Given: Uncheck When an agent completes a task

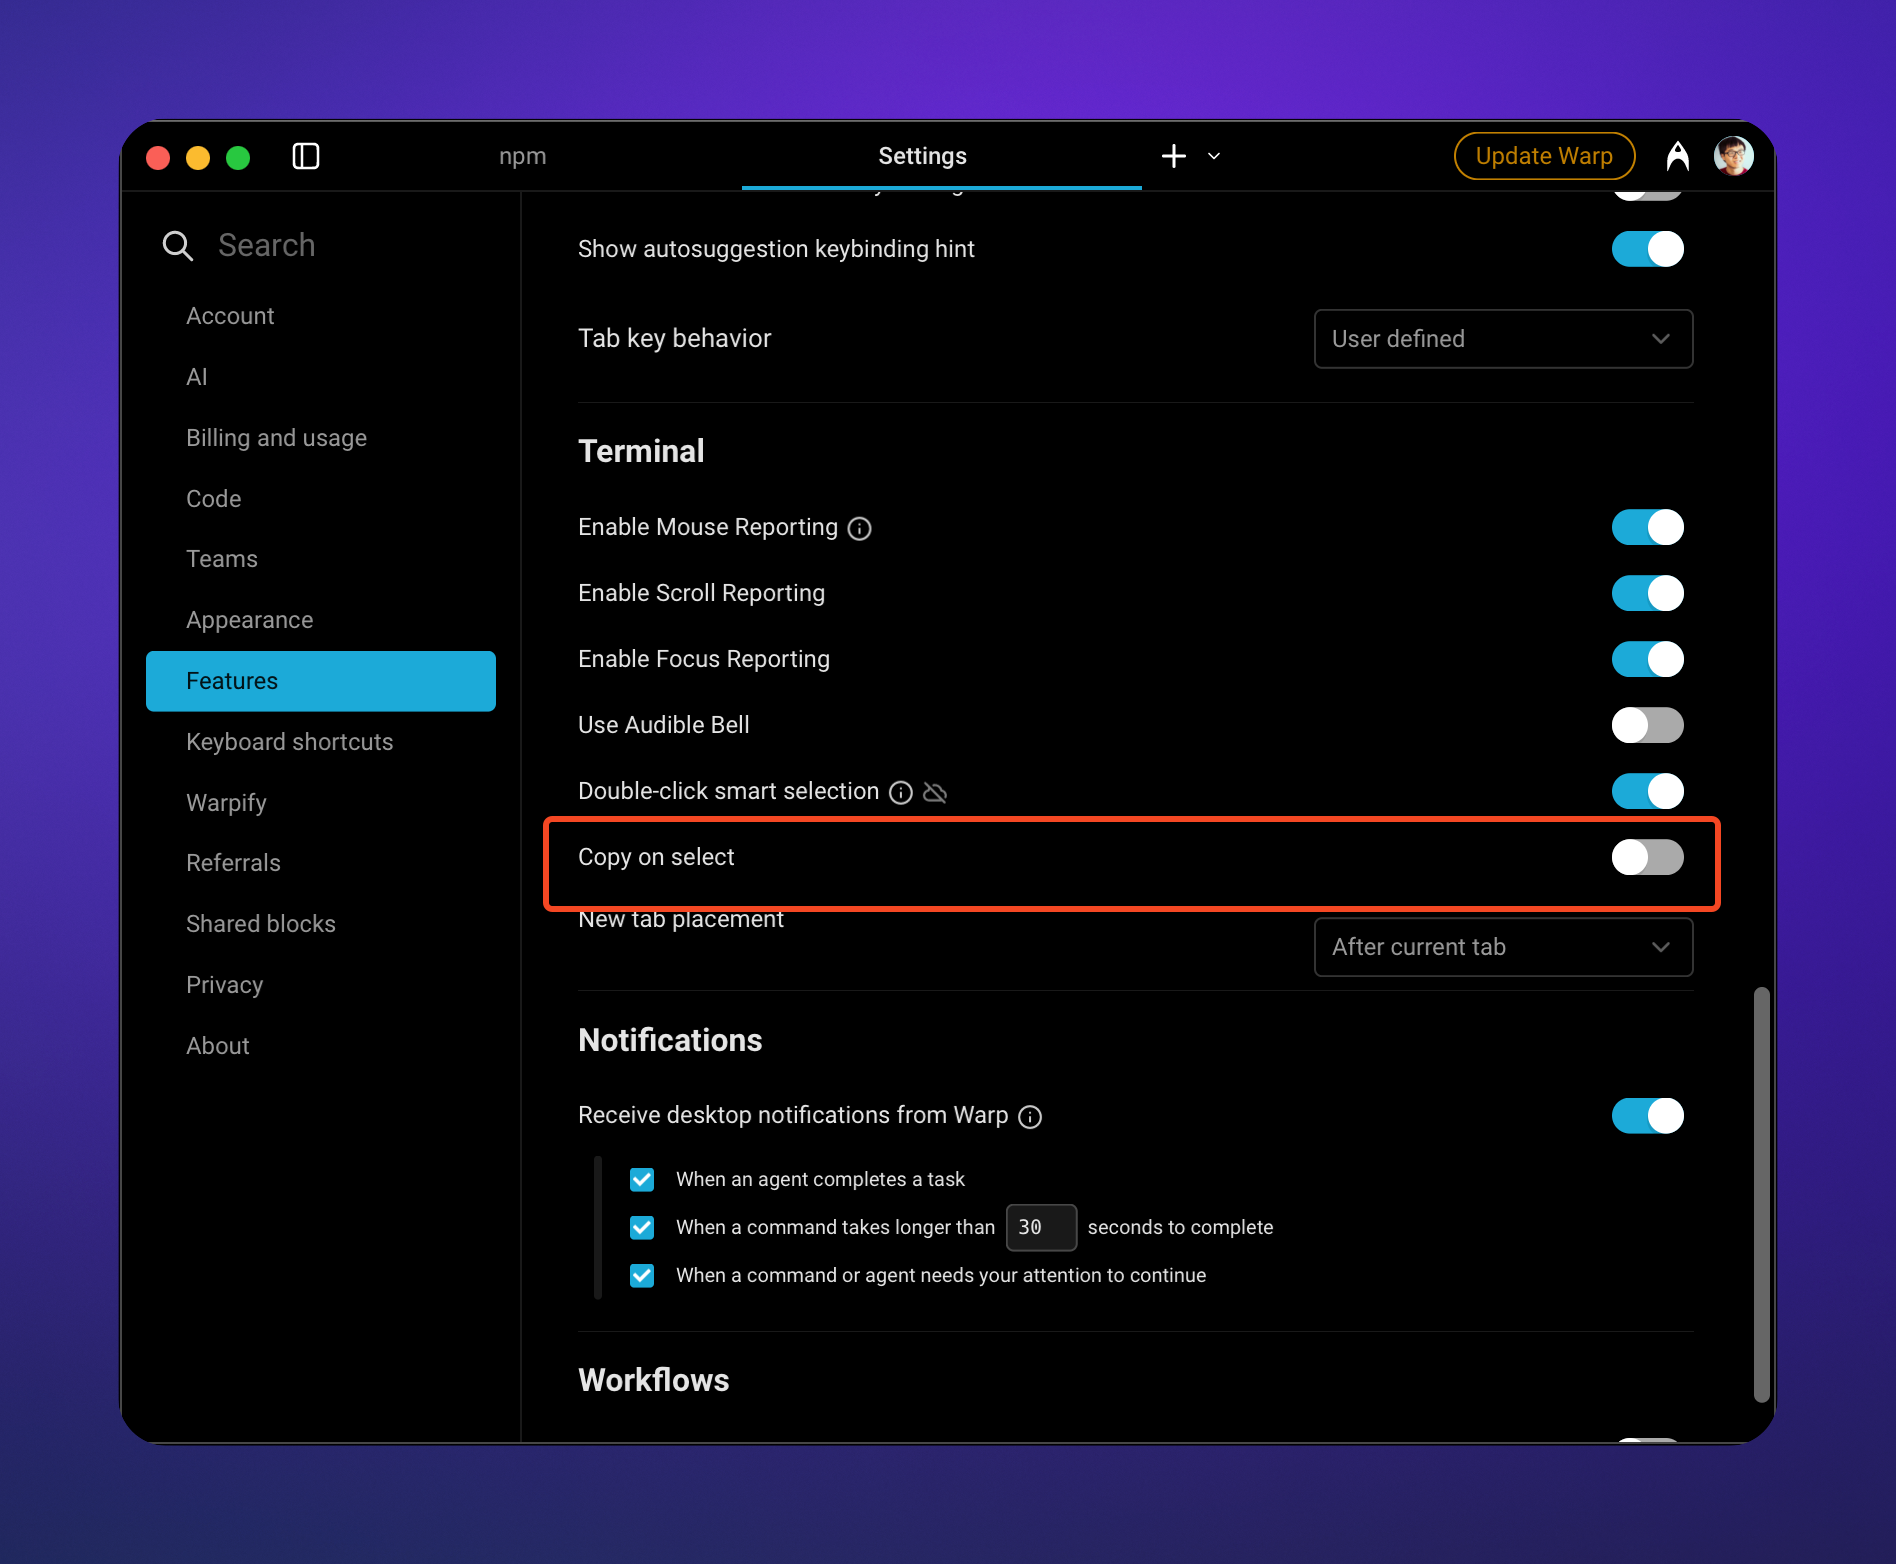Looking at the screenshot, I should click(x=642, y=1180).
